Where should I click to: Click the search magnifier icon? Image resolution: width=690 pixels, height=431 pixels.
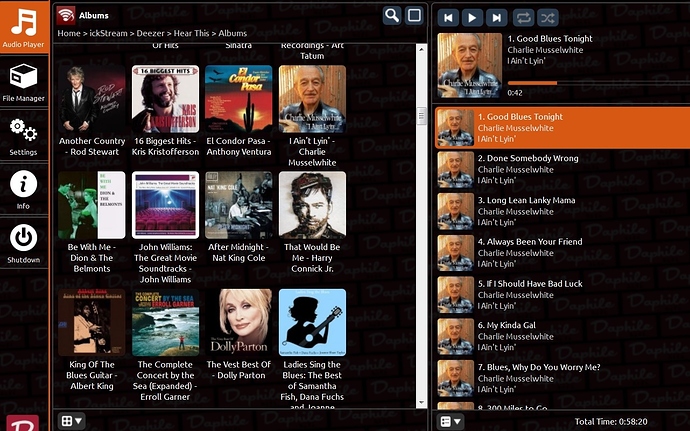click(x=392, y=16)
